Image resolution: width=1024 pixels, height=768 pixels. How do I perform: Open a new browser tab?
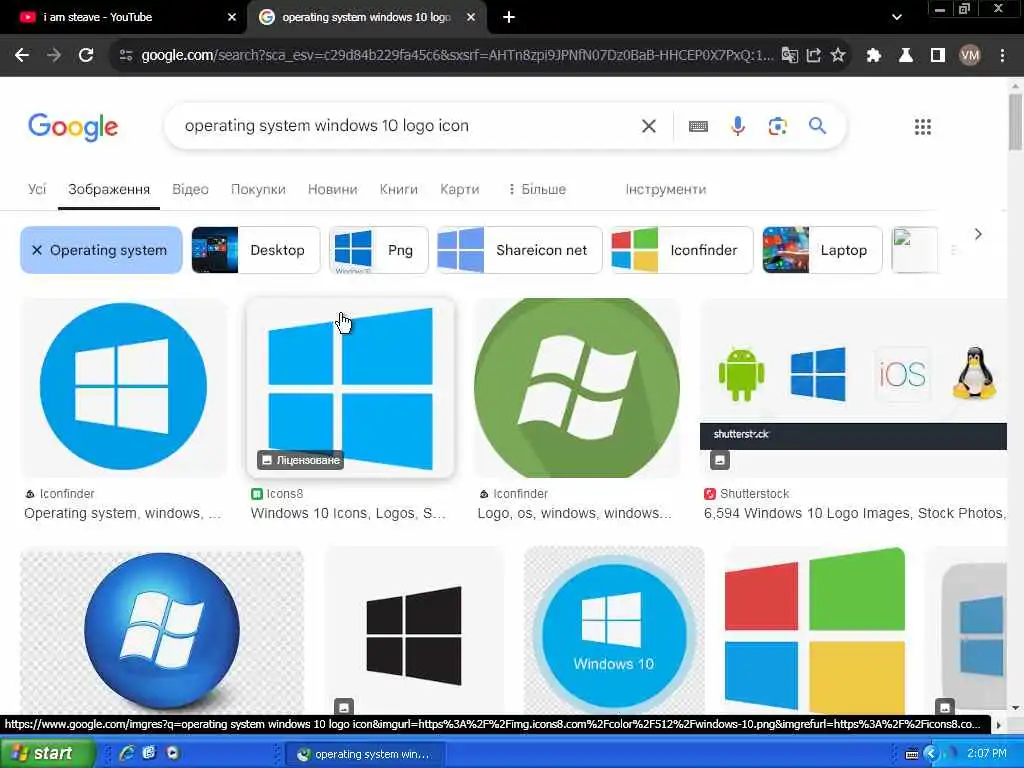click(509, 18)
